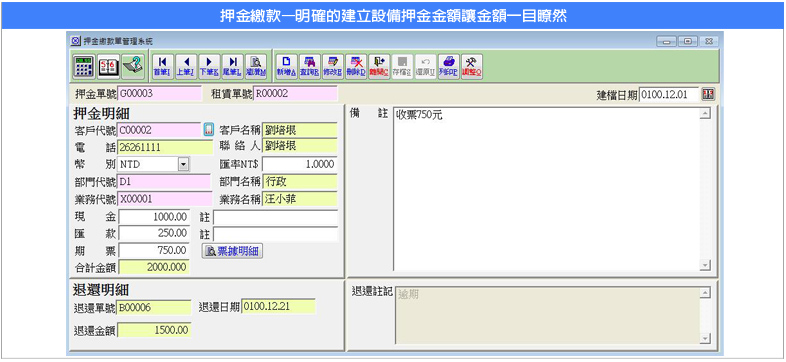Click 退還註記 scrollbar up arrow
Viewport: 786px width, 362px height.
click(706, 293)
